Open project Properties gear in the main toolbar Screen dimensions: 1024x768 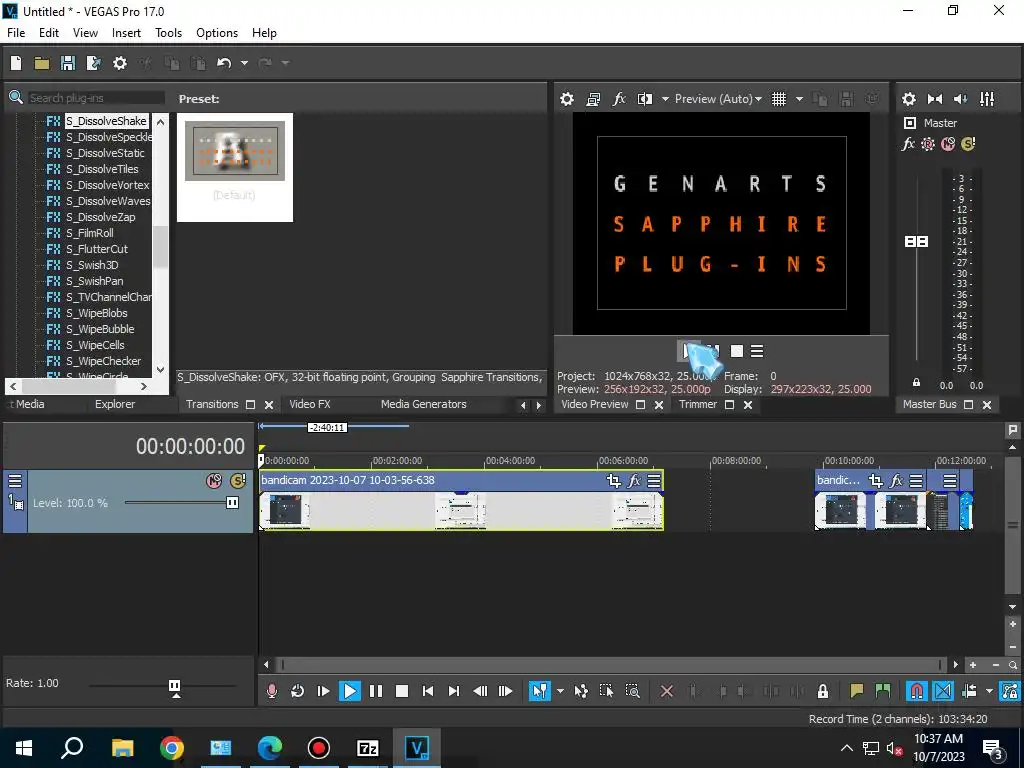(120, 63)
